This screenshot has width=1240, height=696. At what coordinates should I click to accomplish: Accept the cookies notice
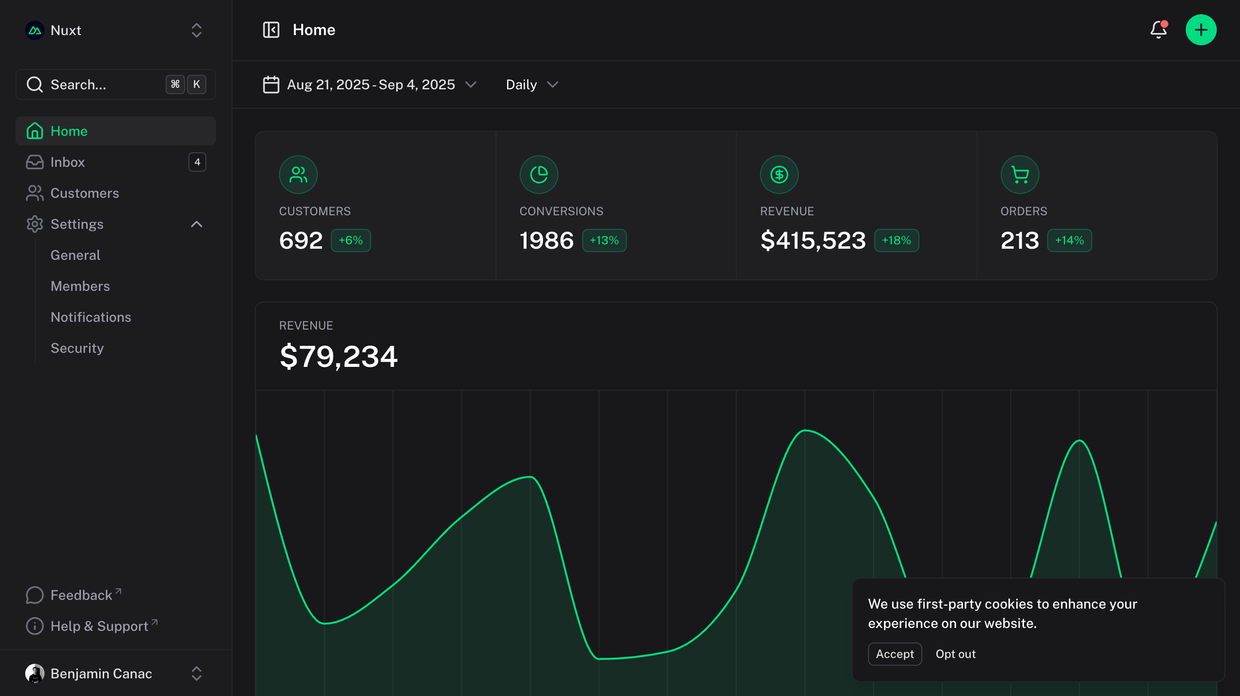[894, 654]
